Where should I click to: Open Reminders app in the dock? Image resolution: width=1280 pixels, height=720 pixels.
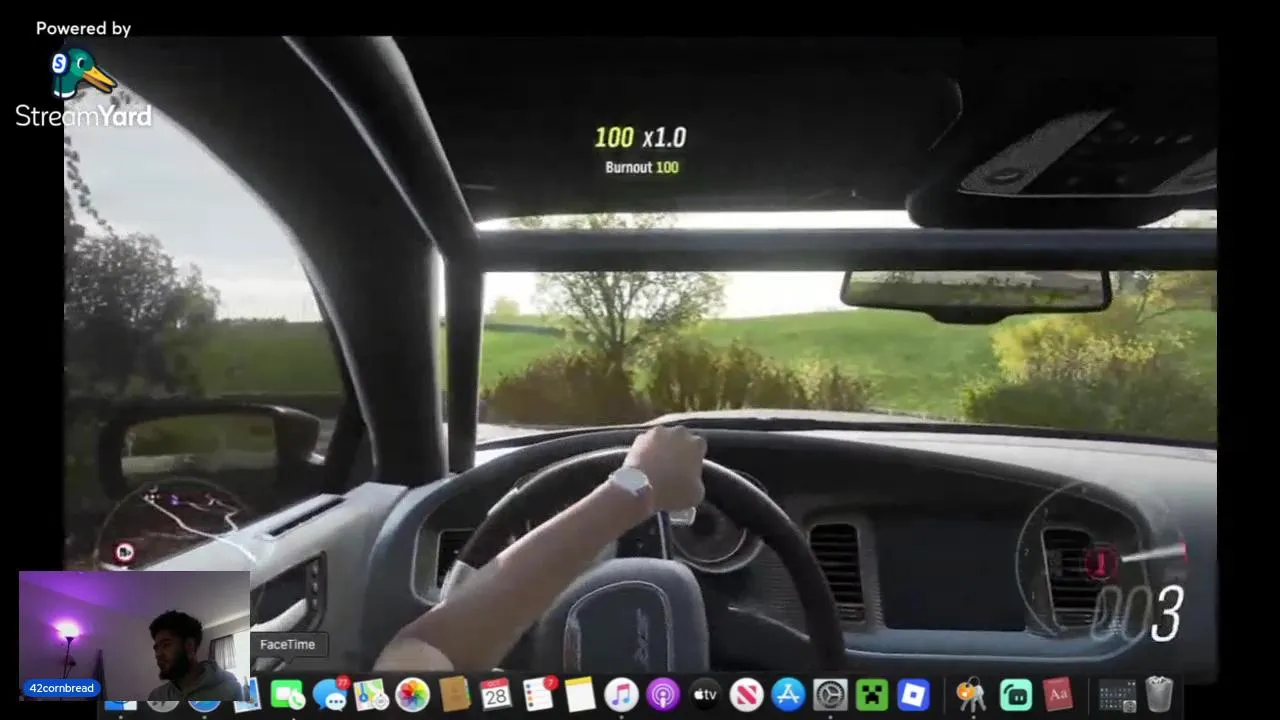(x=538, y=694)
